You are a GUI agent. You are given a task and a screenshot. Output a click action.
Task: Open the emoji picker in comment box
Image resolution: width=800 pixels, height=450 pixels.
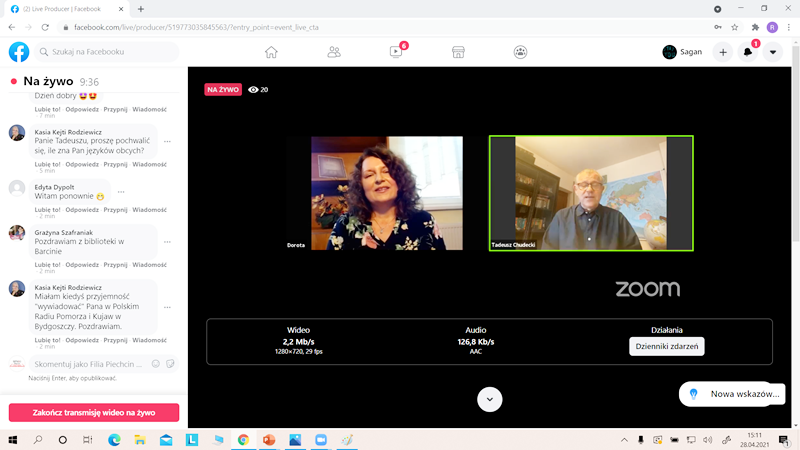[x=156, y=364]
